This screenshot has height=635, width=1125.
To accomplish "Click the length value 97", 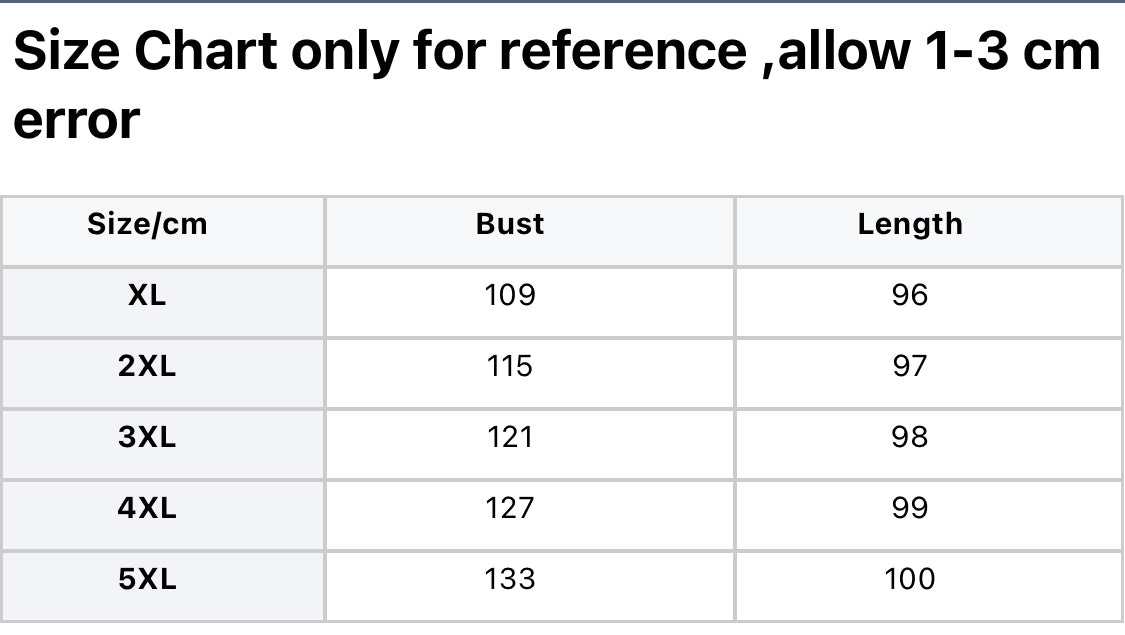I will pyautogui.click(x=910, y=366).
